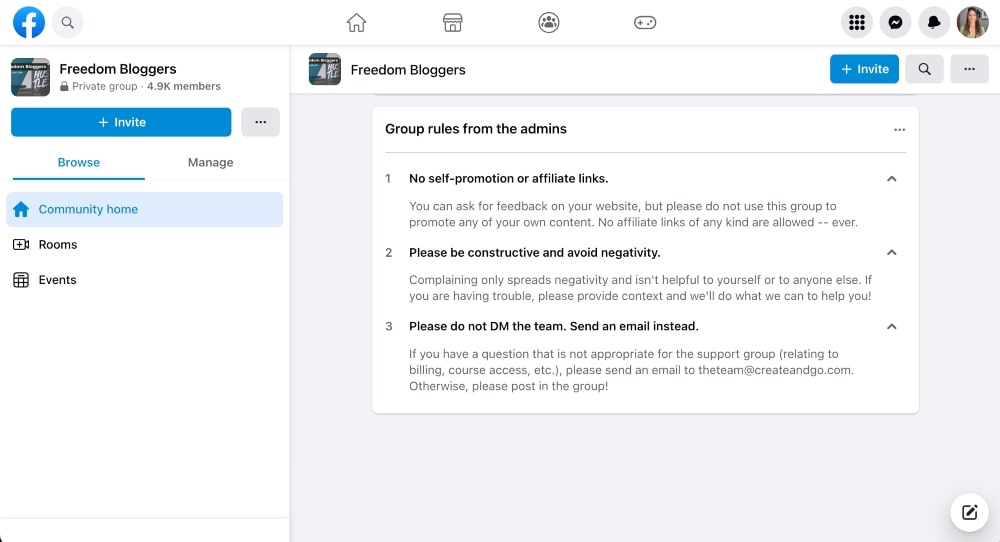Open the Gaming controller icon
Image resolution: width=1000 pixels, height=542 pixels.
coord(645,22)
